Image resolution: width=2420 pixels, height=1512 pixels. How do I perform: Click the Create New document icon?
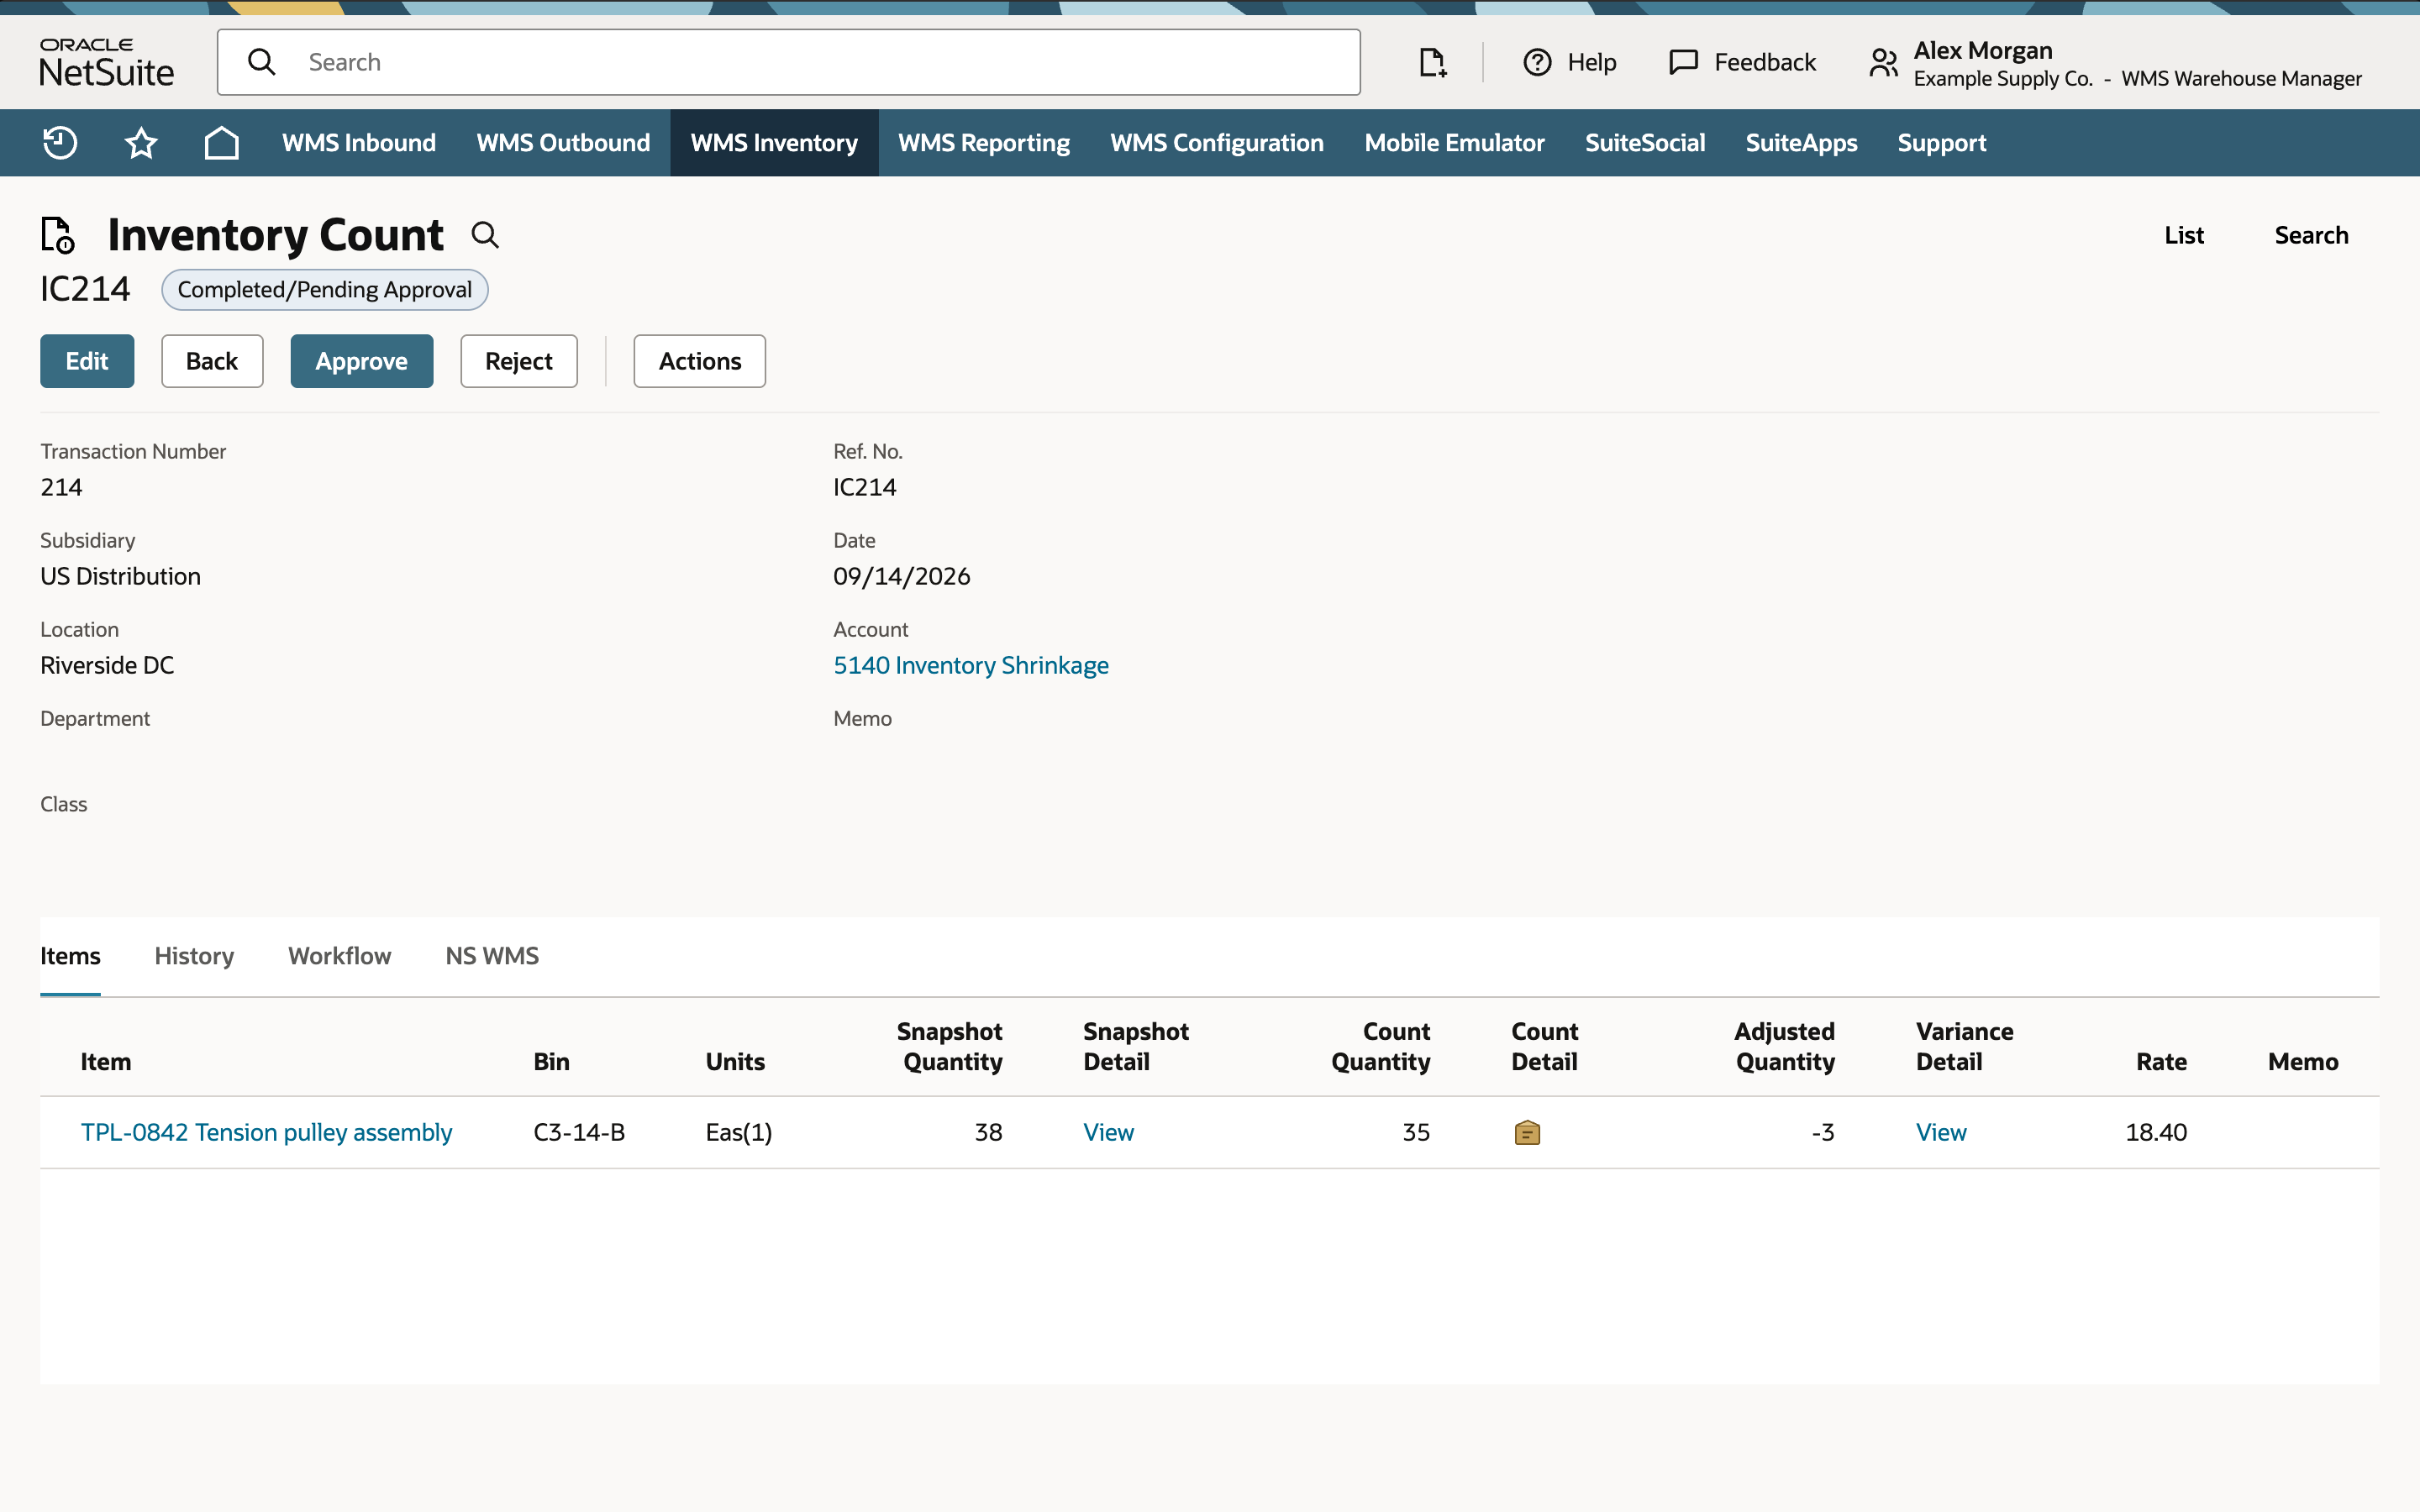pyautogui.click(x=1432, y=62)
